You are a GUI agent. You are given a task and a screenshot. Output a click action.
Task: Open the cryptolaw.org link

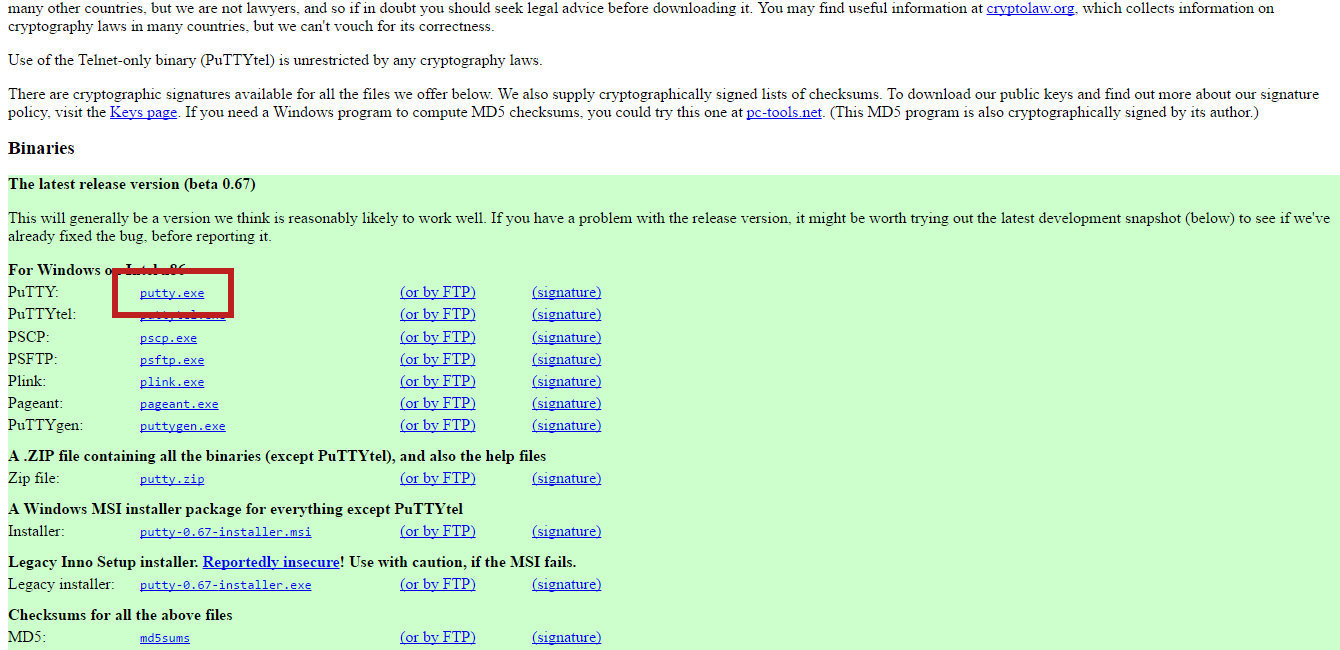point(1030,9)
